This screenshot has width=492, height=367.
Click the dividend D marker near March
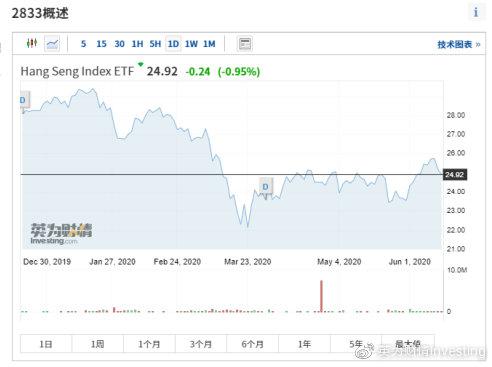pos(265,187)
